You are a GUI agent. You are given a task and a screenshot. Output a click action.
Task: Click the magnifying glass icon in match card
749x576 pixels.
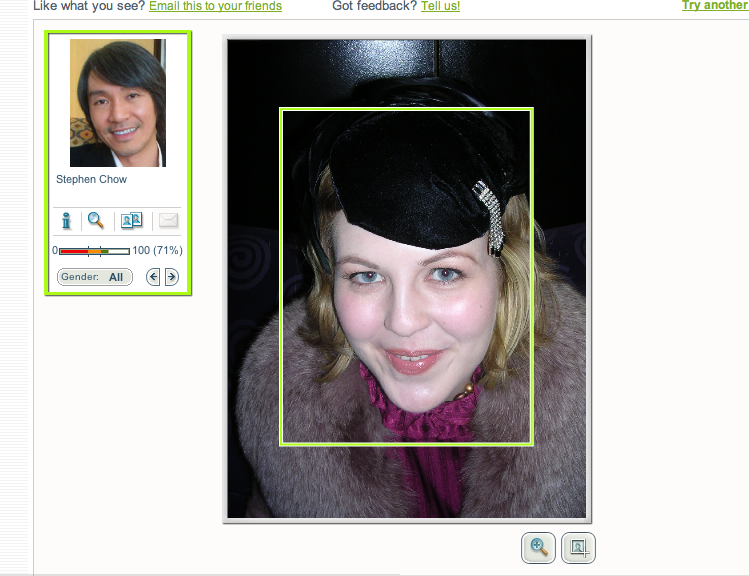tap(96, 221)
